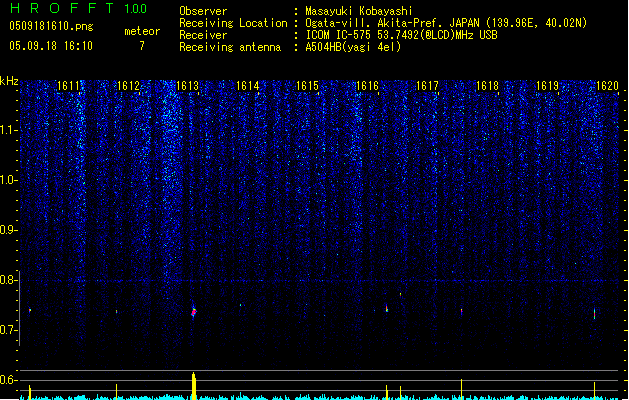Click the 1619 time marker
This screenshot has width=629, height=400.
click(x=547, y=86)
